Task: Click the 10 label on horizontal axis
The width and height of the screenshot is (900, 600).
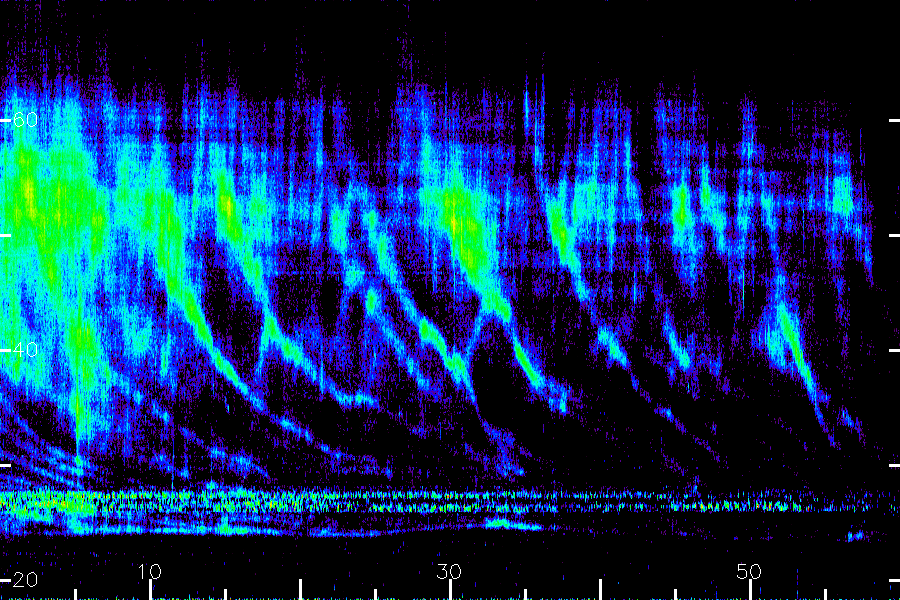Action: pyautogui.click(x=150, y=572)
